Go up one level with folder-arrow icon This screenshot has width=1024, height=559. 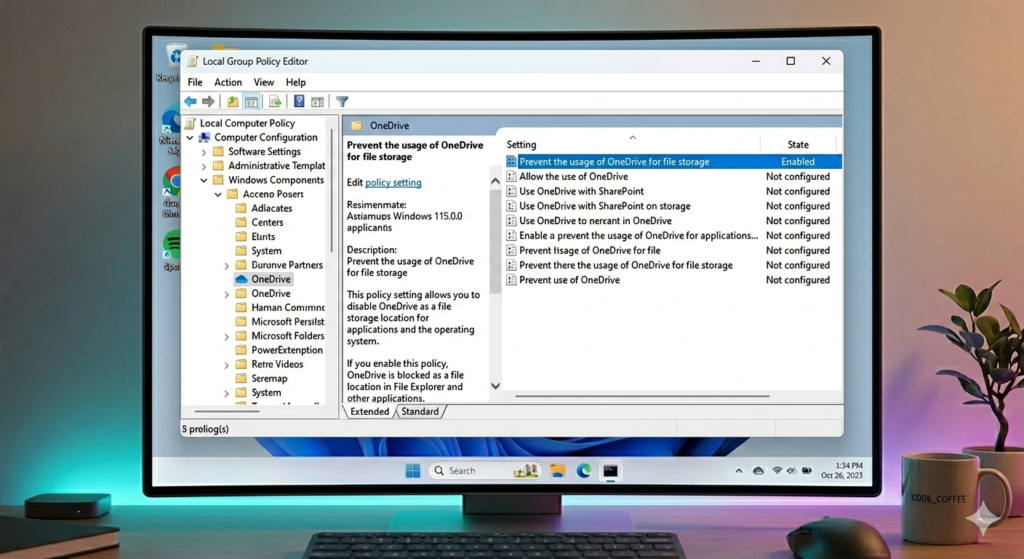(232, 101)
